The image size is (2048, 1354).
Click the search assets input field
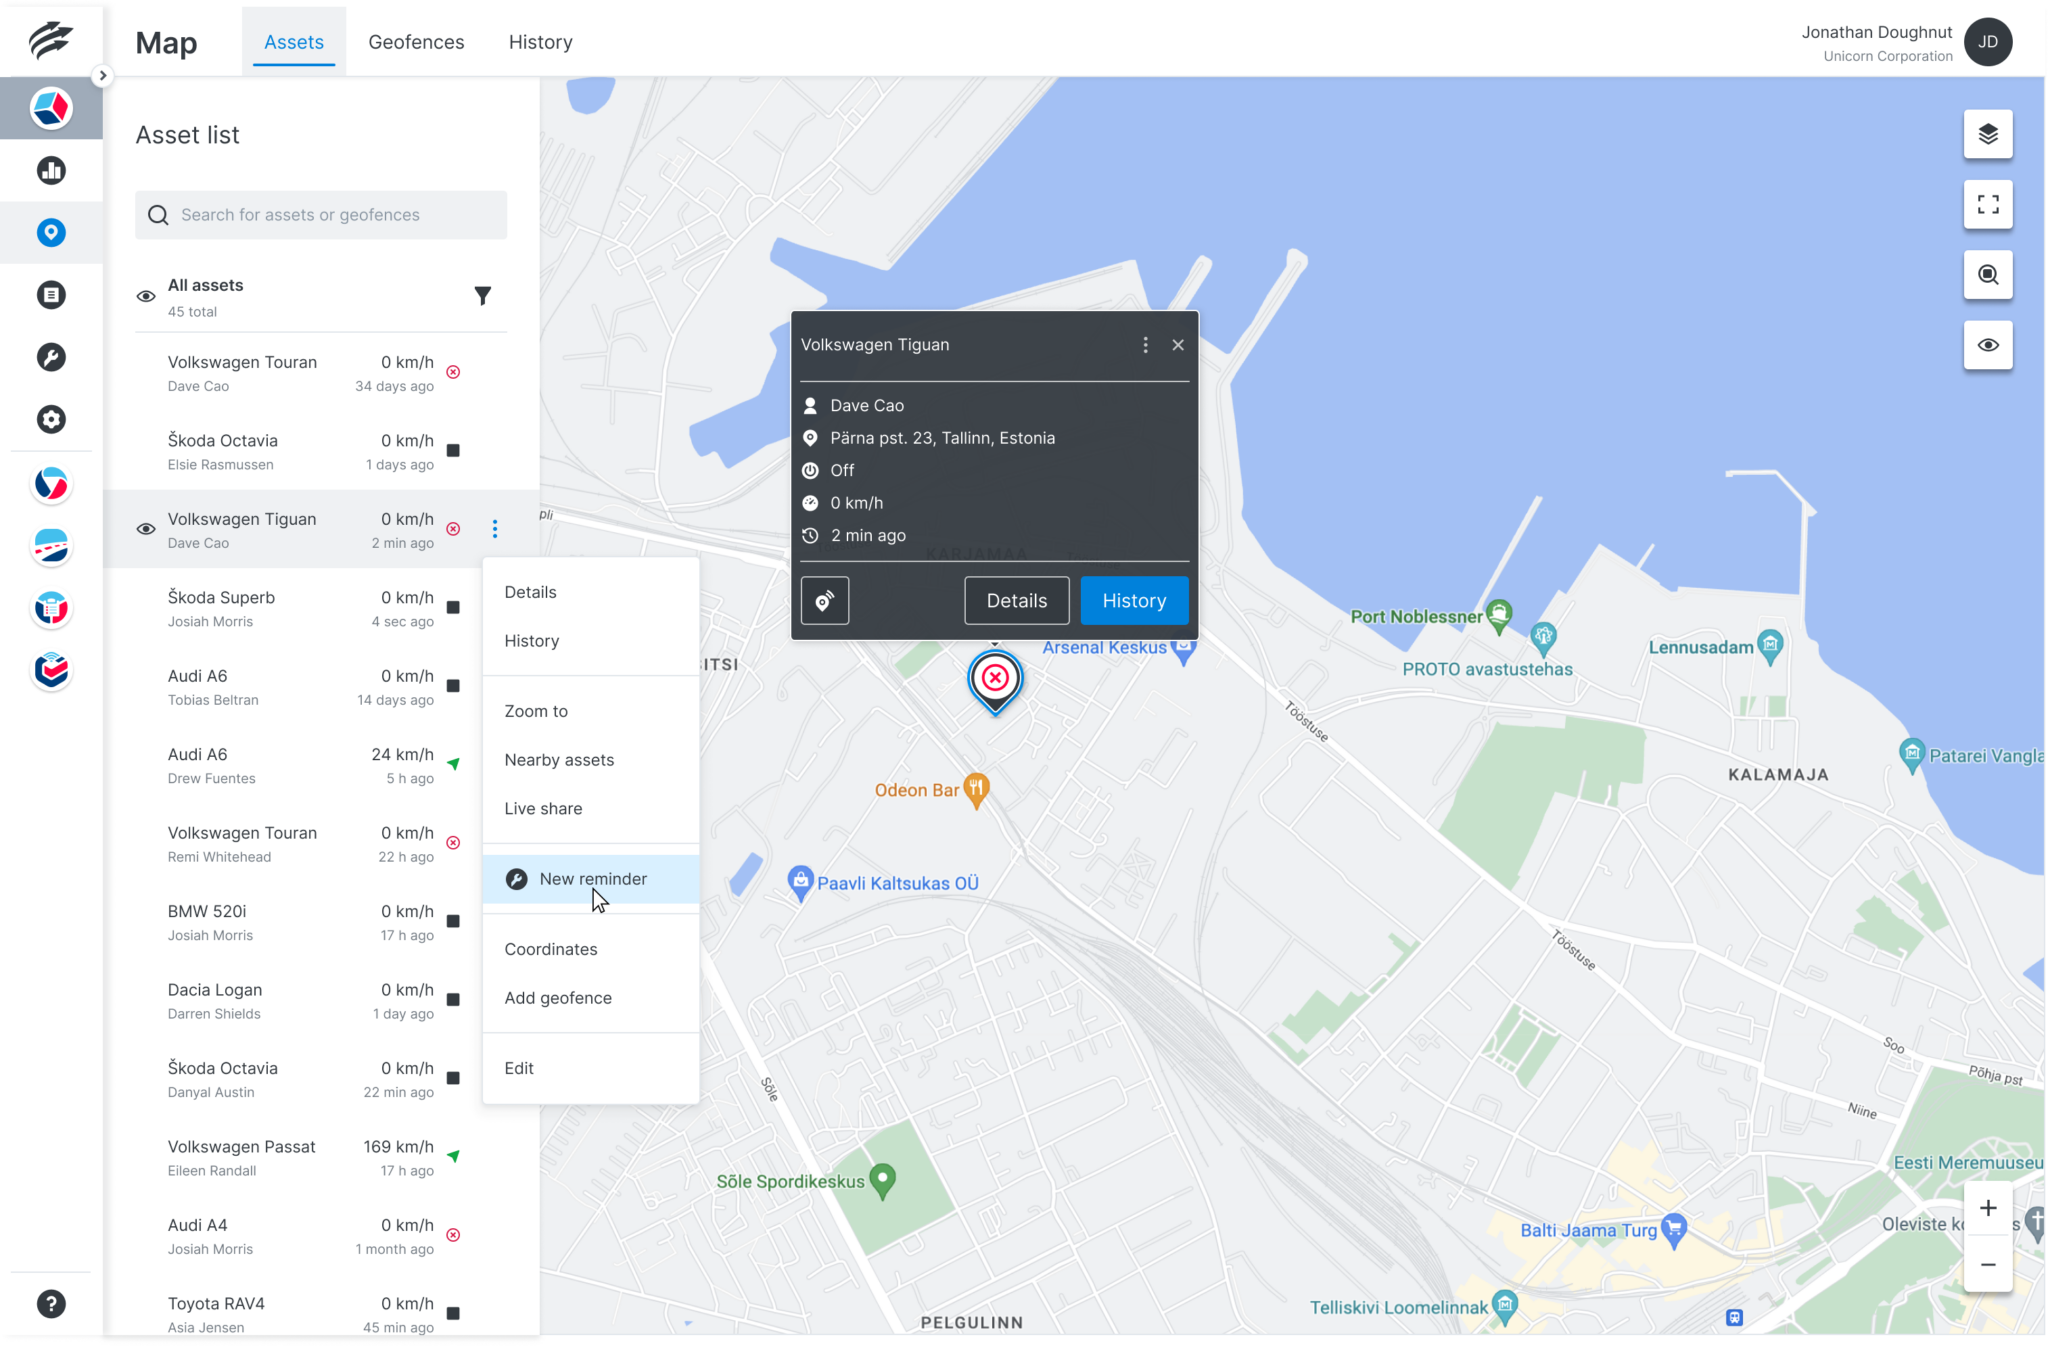pos(320,215)
